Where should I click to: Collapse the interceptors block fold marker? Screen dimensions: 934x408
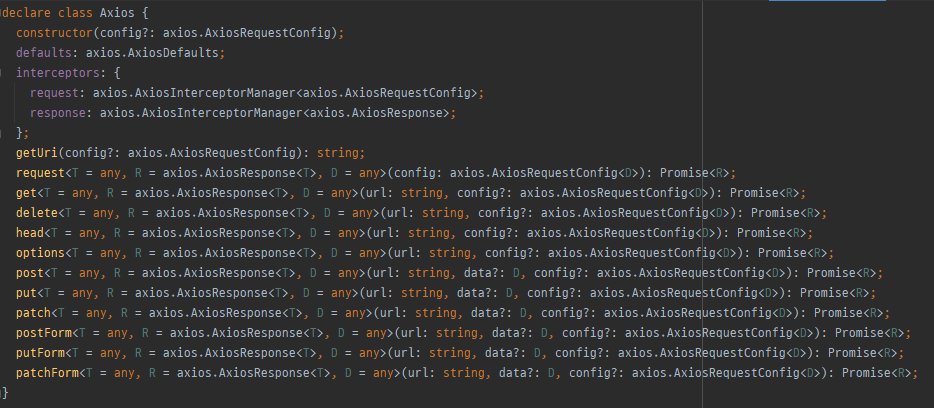coord(4,73)
